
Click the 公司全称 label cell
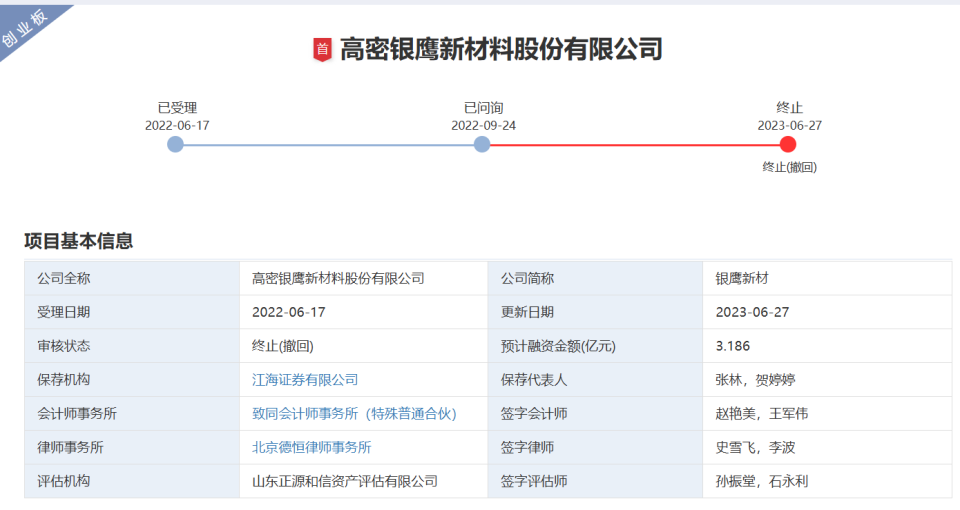(x=132, y=279)
